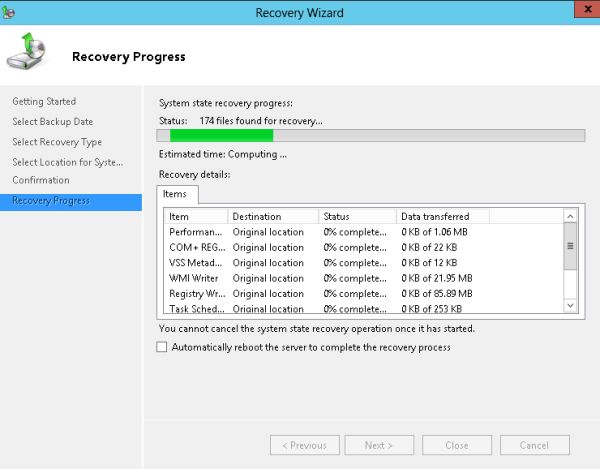Select the Items tab
600x469 pixels.
coord(177,194)
